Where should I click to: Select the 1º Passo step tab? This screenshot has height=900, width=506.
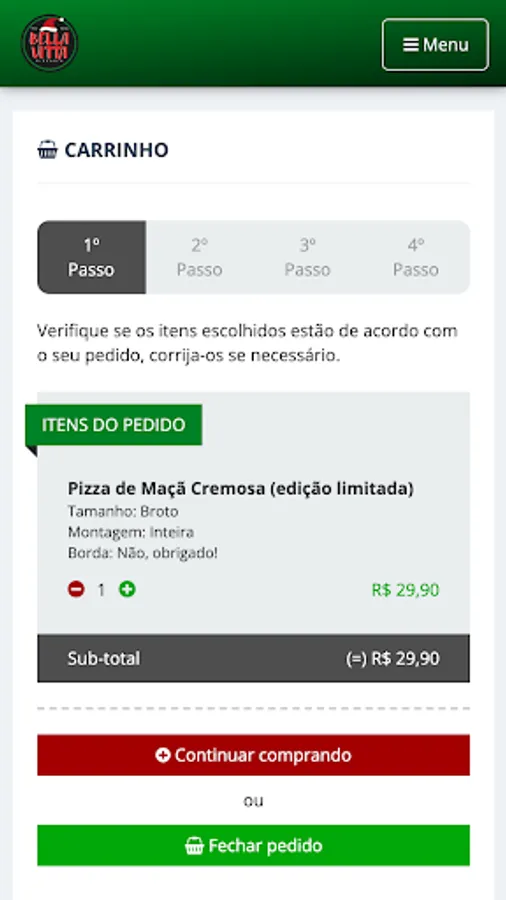click(x=91, y=257)
